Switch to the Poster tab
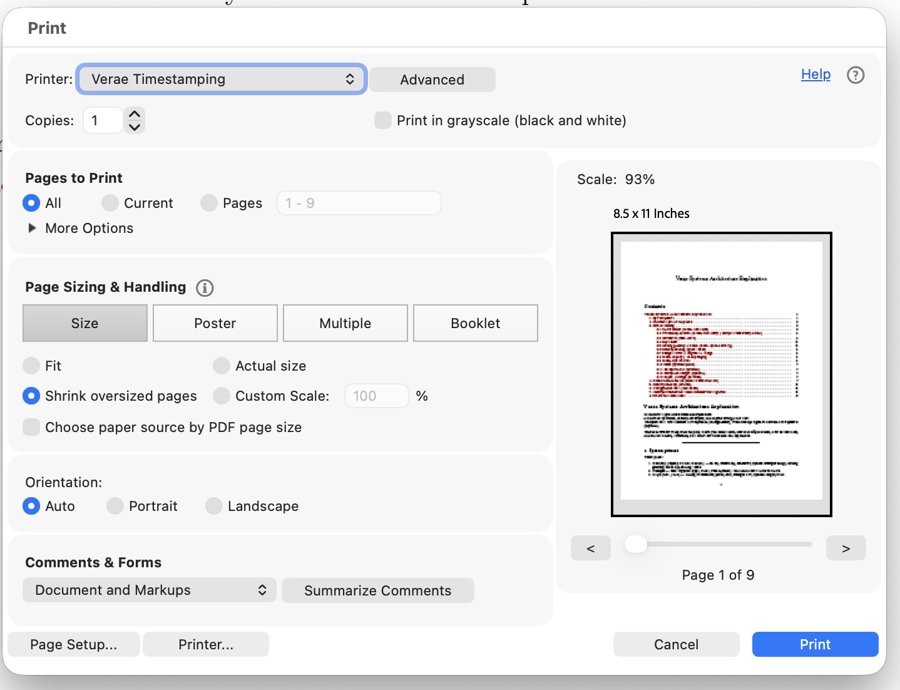900x690 pixels. point(215,323)
